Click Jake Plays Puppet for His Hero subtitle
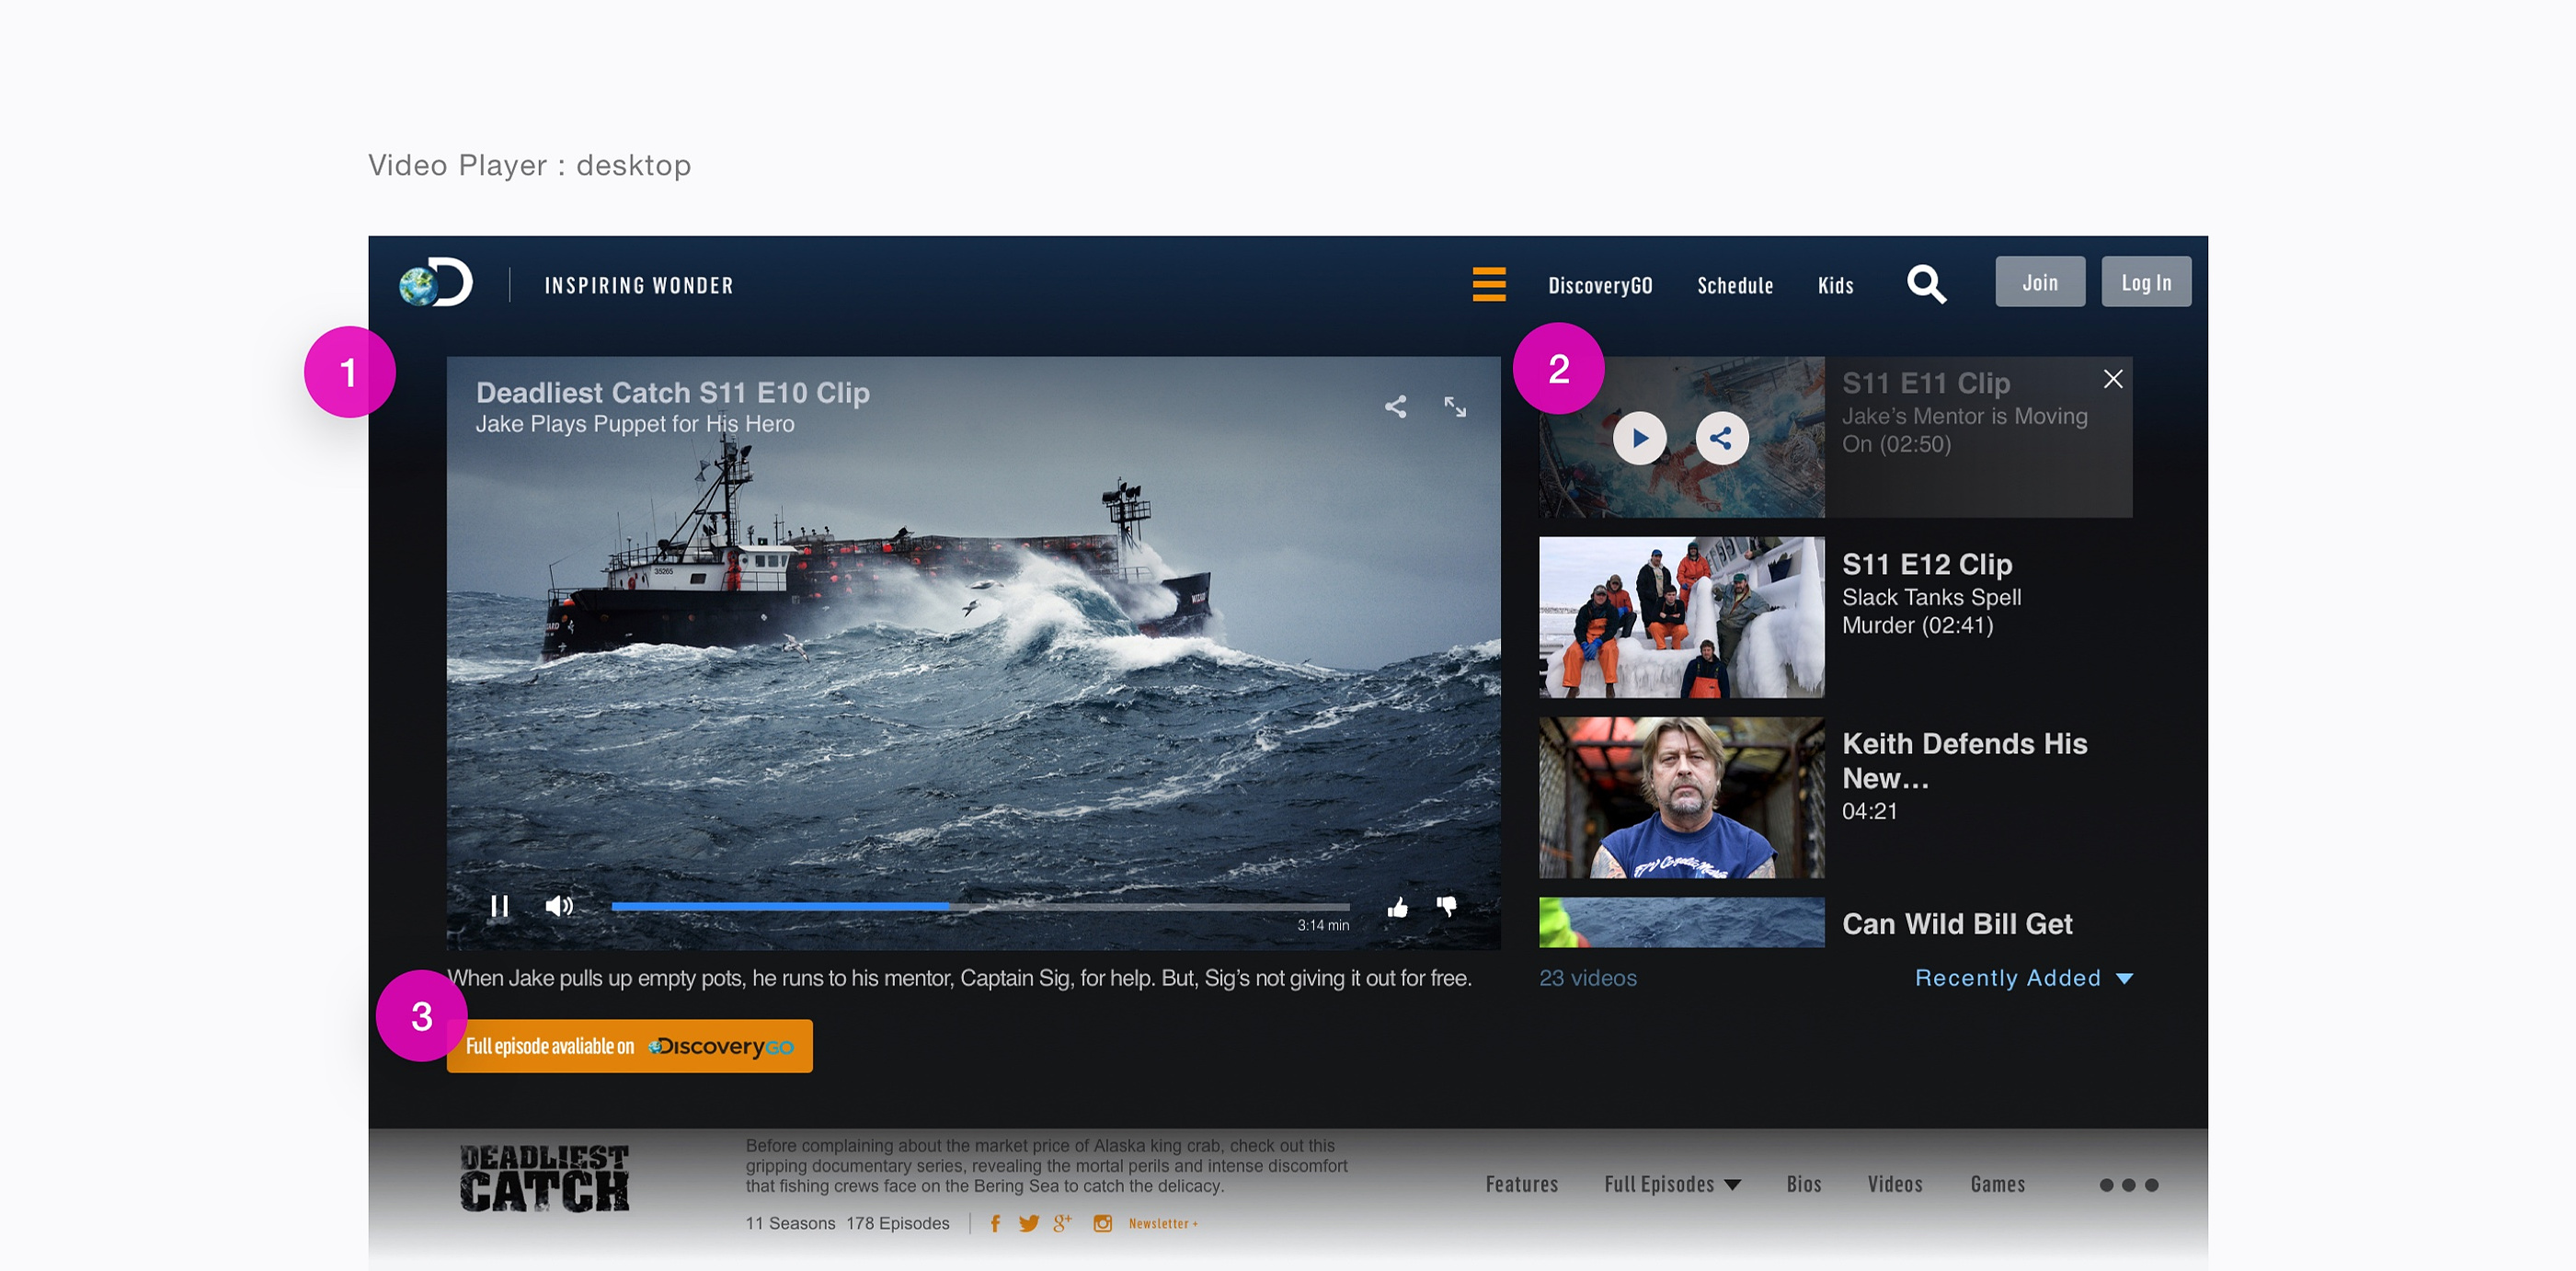 (635, 424)
